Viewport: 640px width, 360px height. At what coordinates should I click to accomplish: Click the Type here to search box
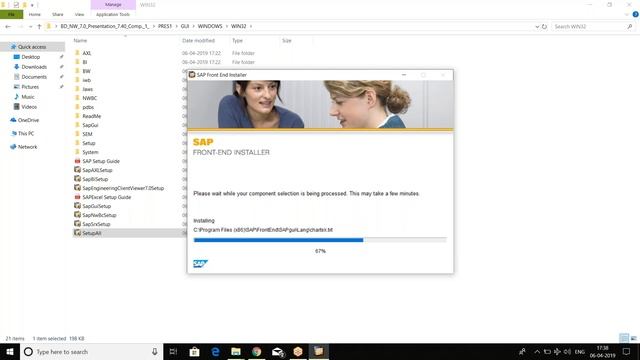(91, 351)
